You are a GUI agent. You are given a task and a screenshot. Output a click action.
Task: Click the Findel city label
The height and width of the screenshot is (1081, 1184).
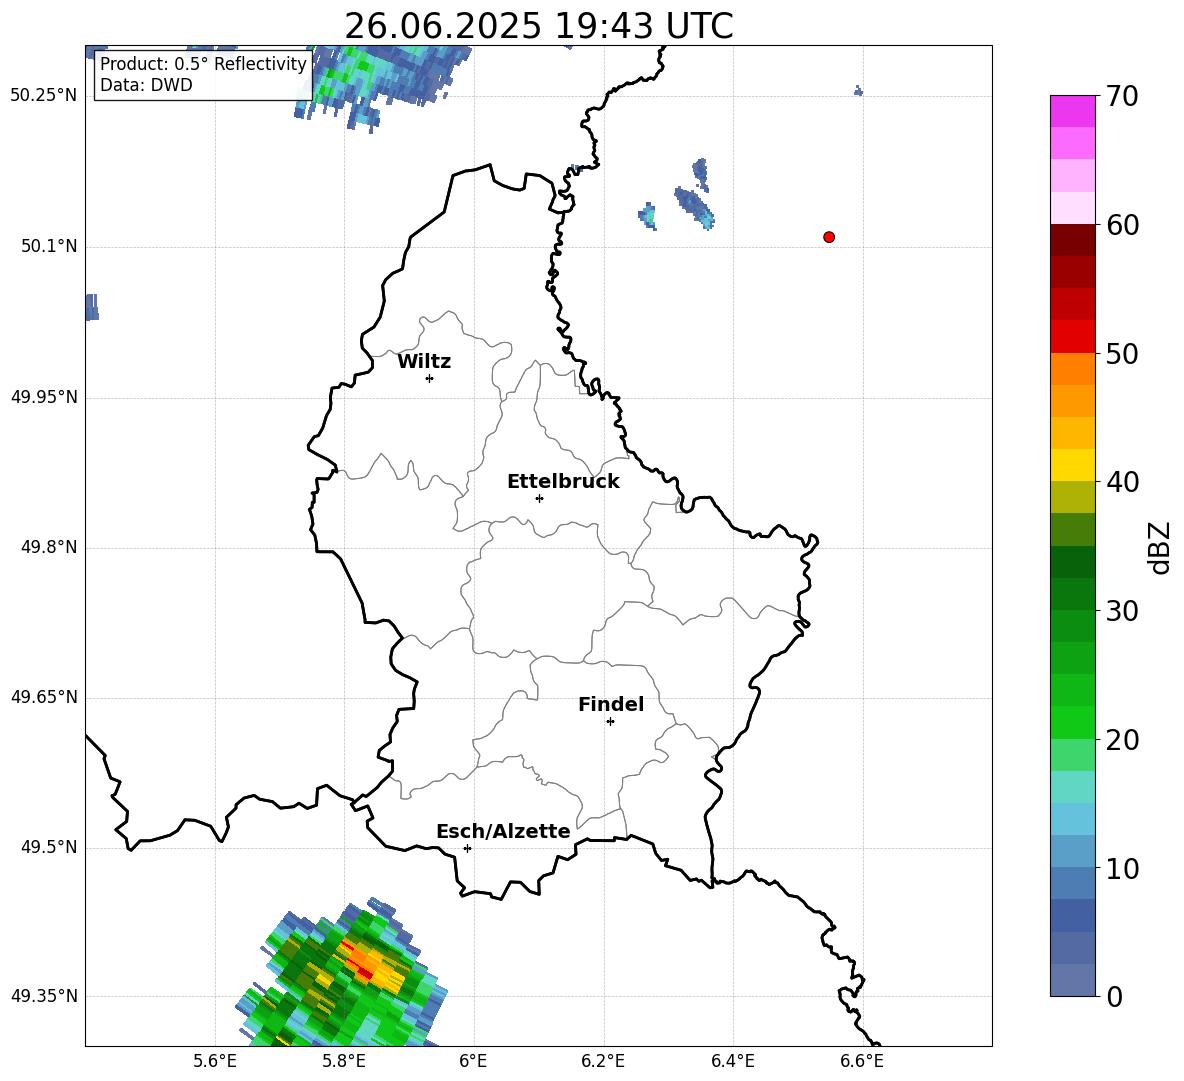coord(611,704)
